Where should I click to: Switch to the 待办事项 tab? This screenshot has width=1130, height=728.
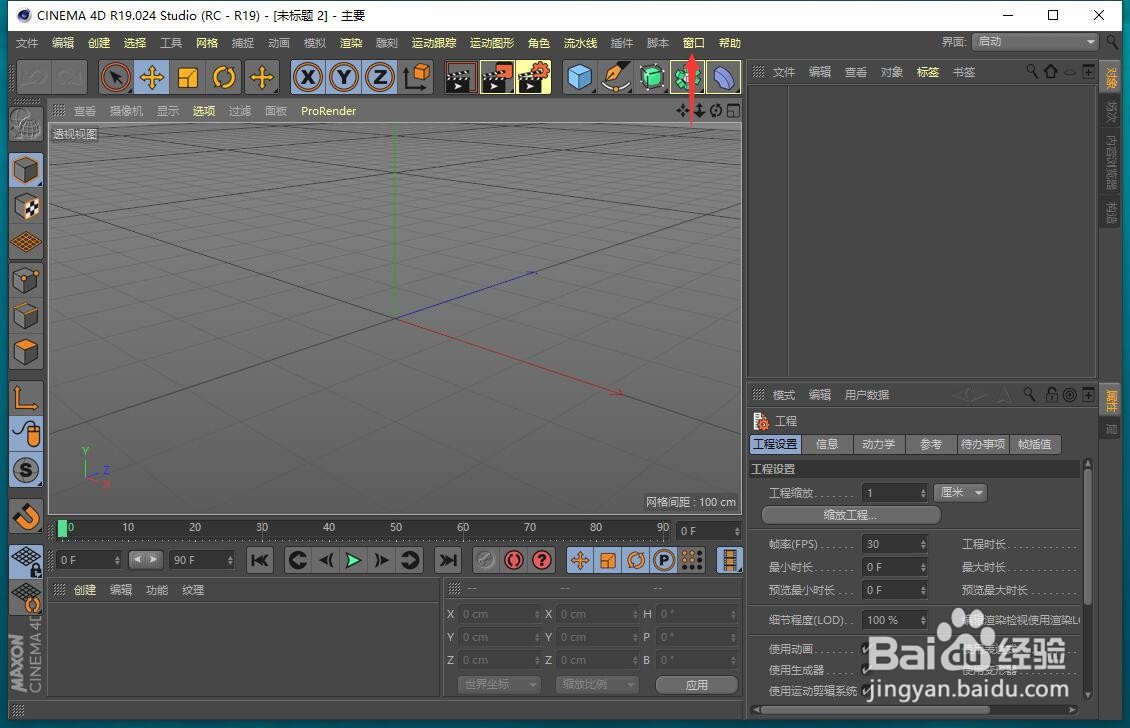(x=983, y=444)
